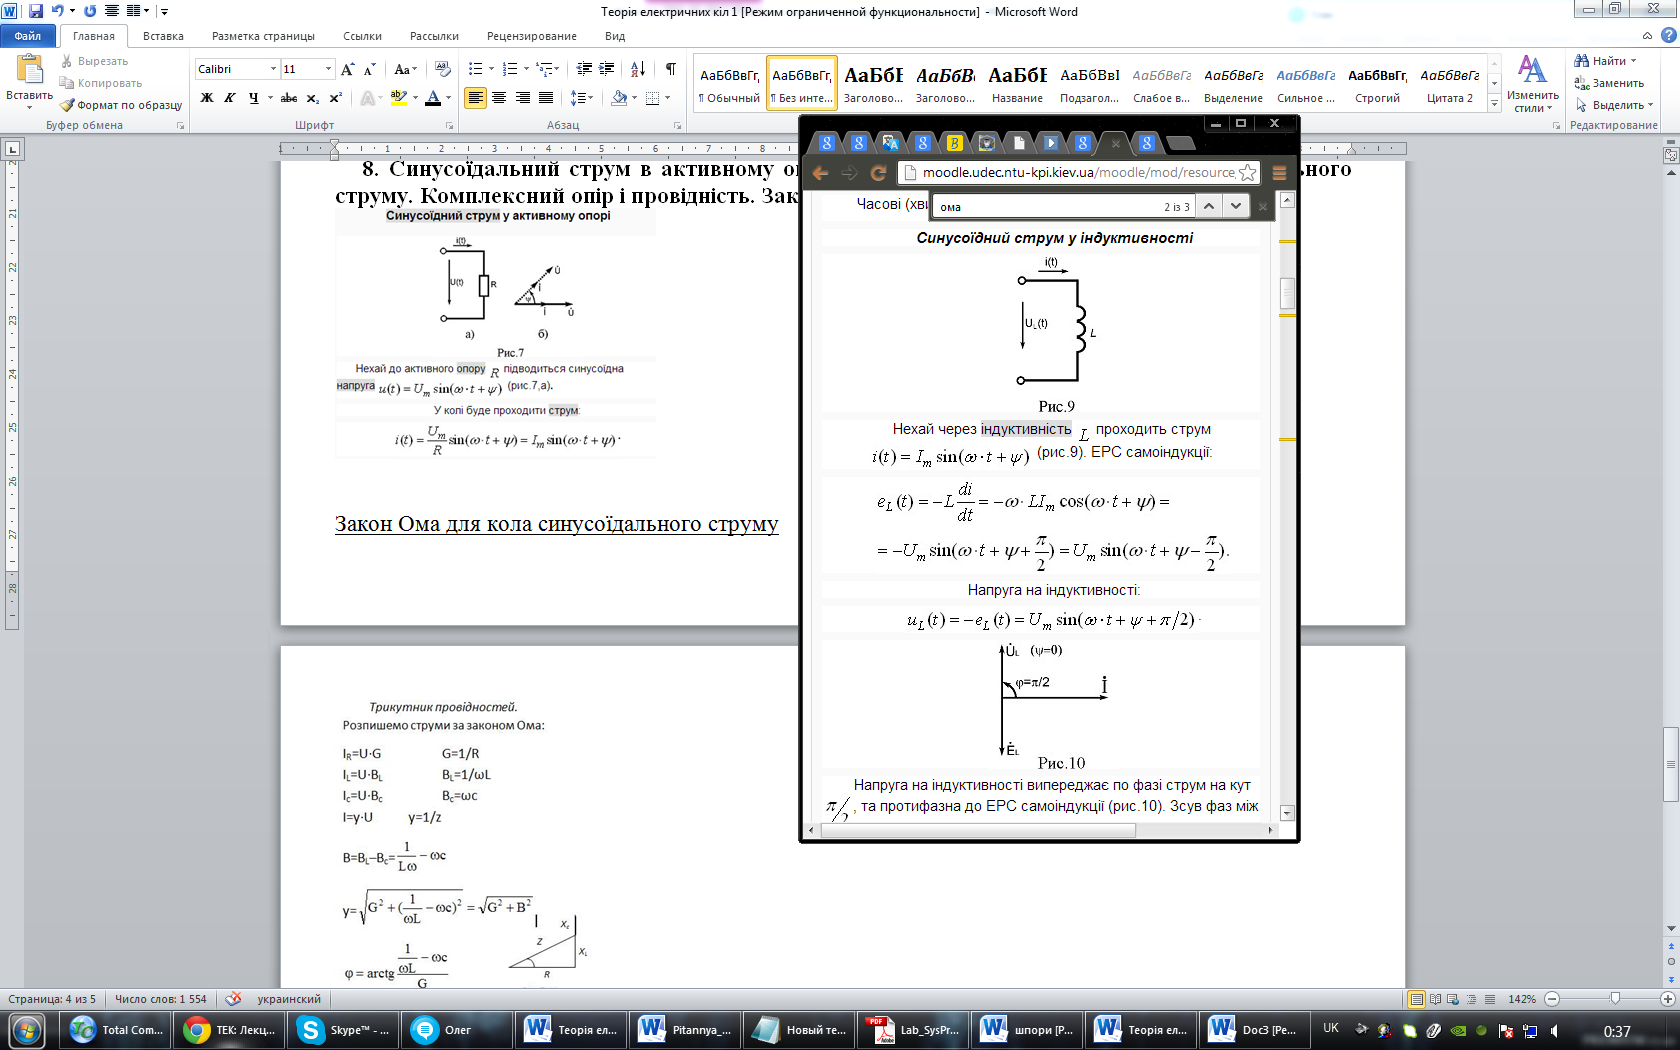Click the Заменить button
The image size is (1680, 1050).
(1609, 83)
